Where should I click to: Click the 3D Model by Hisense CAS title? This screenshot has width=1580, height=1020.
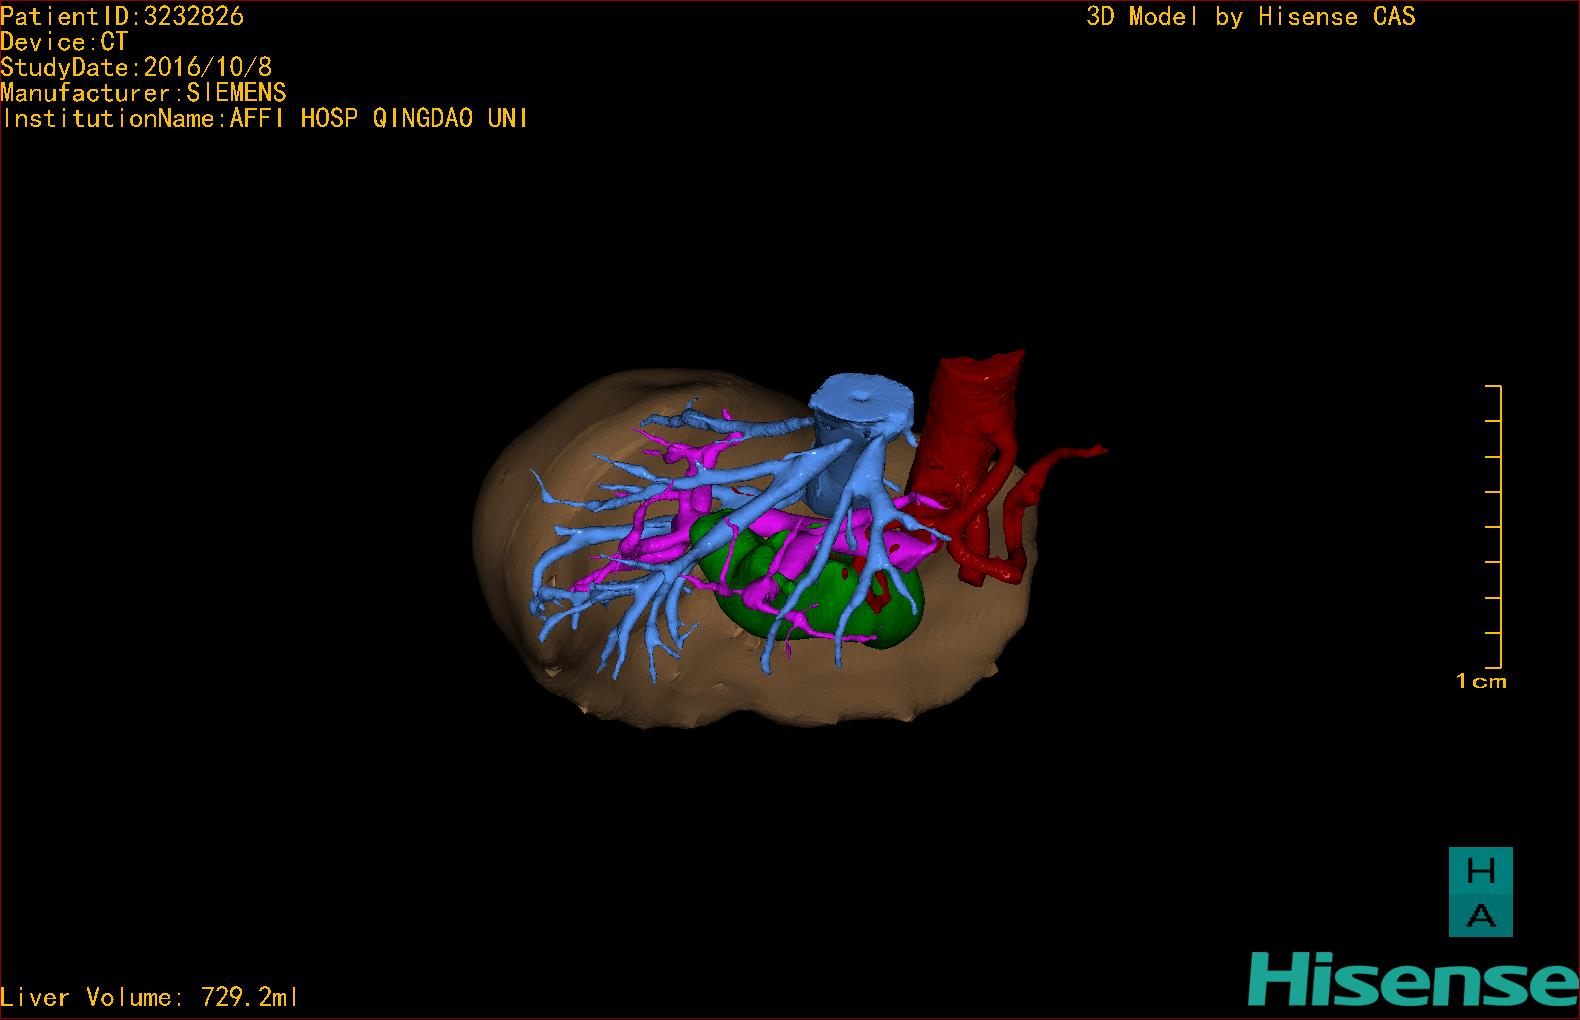click(1251, 16)
